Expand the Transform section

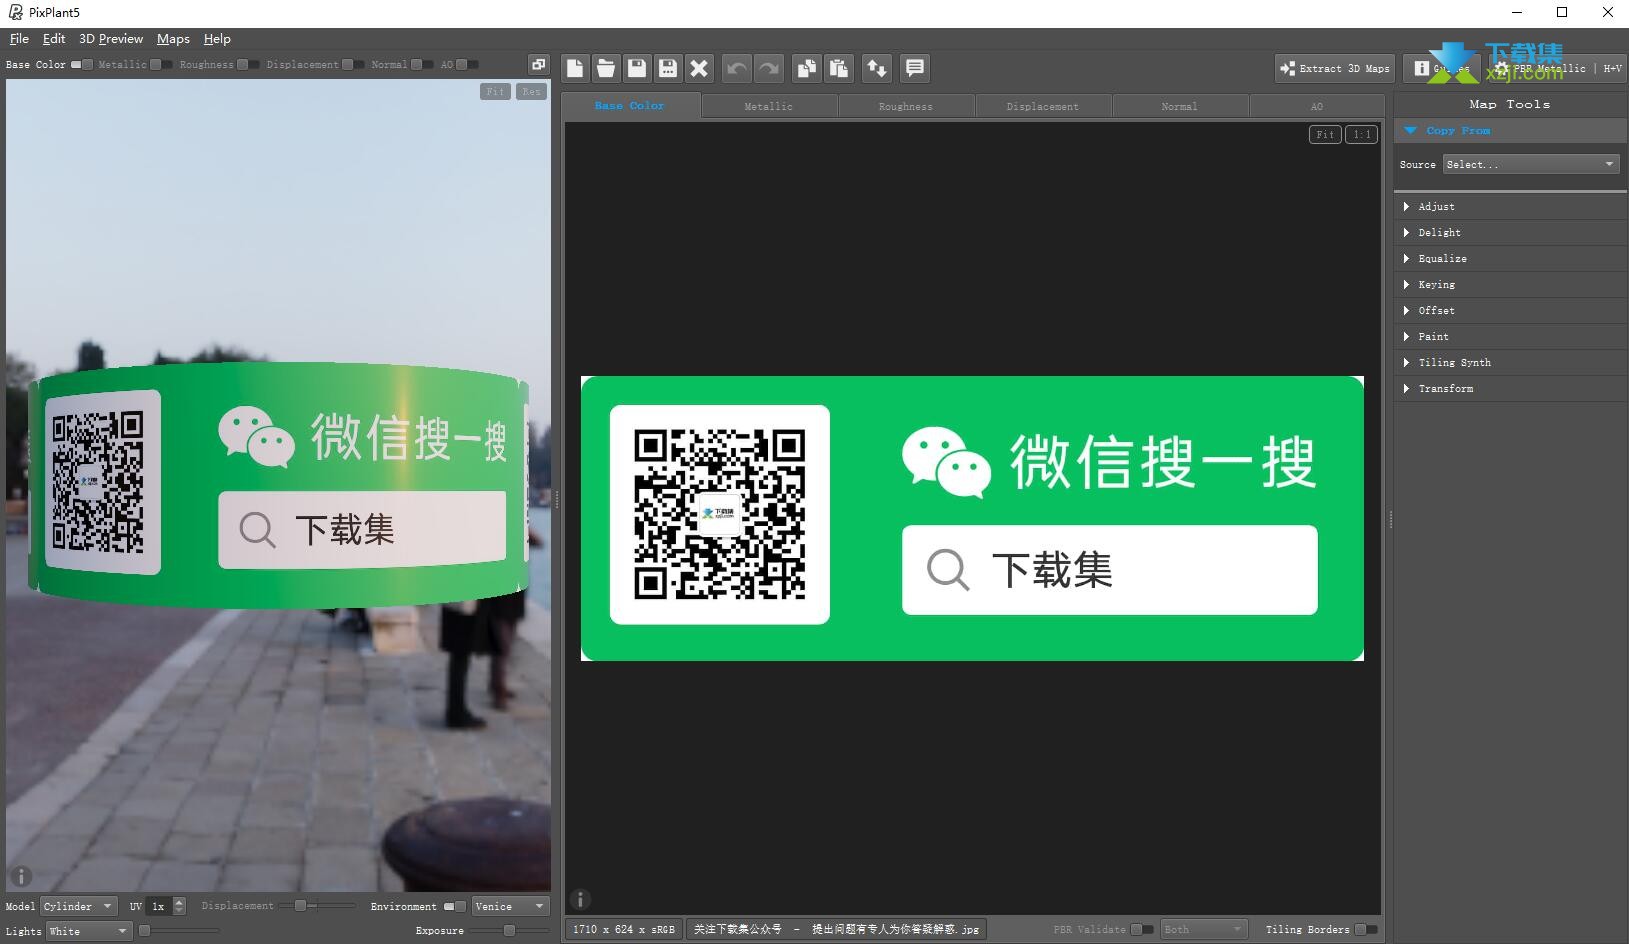(1510, 388)
